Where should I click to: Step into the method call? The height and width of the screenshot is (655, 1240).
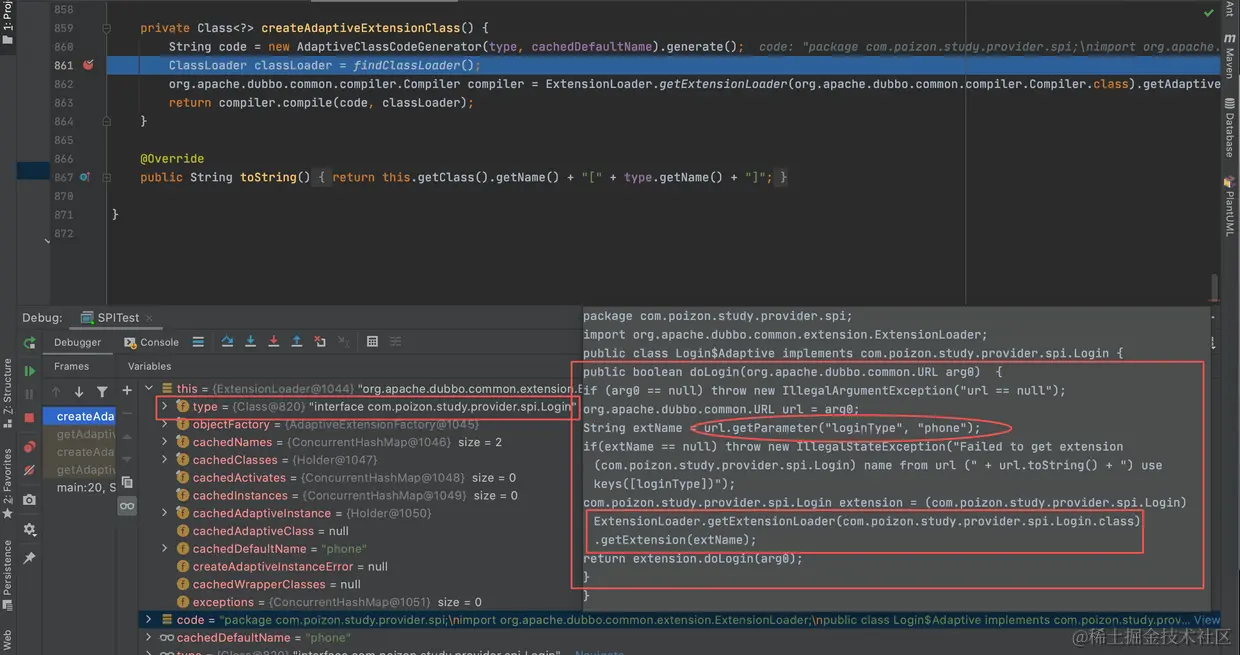[250, 342]
